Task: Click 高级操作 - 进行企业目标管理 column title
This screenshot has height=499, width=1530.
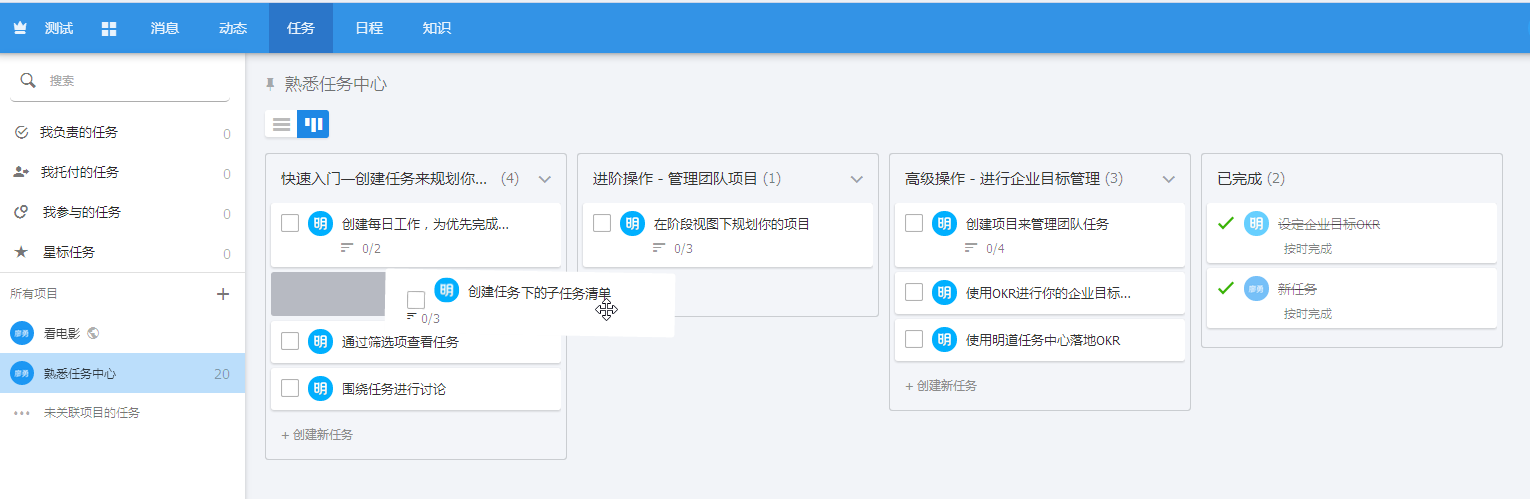Action: point(1002,179)
